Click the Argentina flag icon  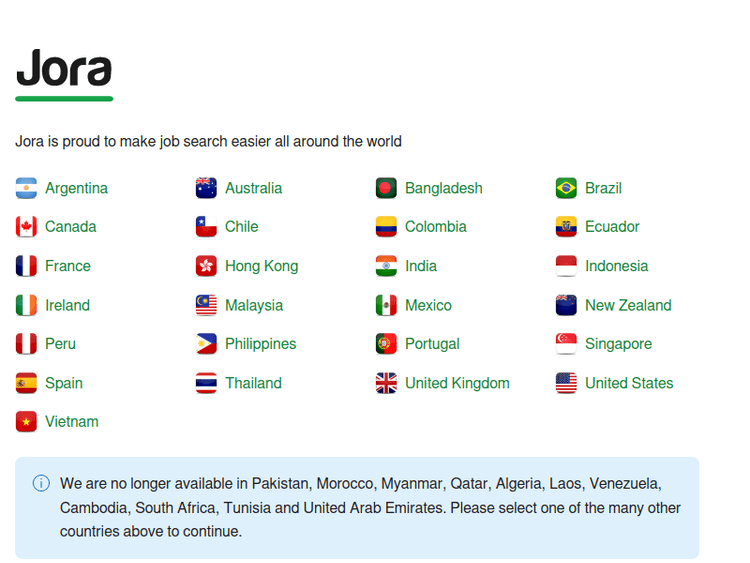point(26,188)
